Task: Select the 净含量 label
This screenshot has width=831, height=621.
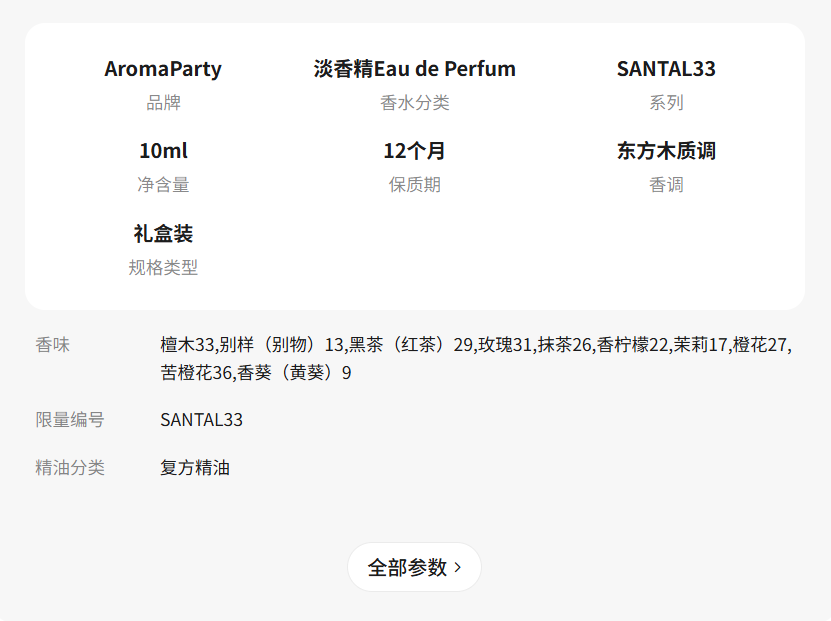Action: (x=163, y=184)
